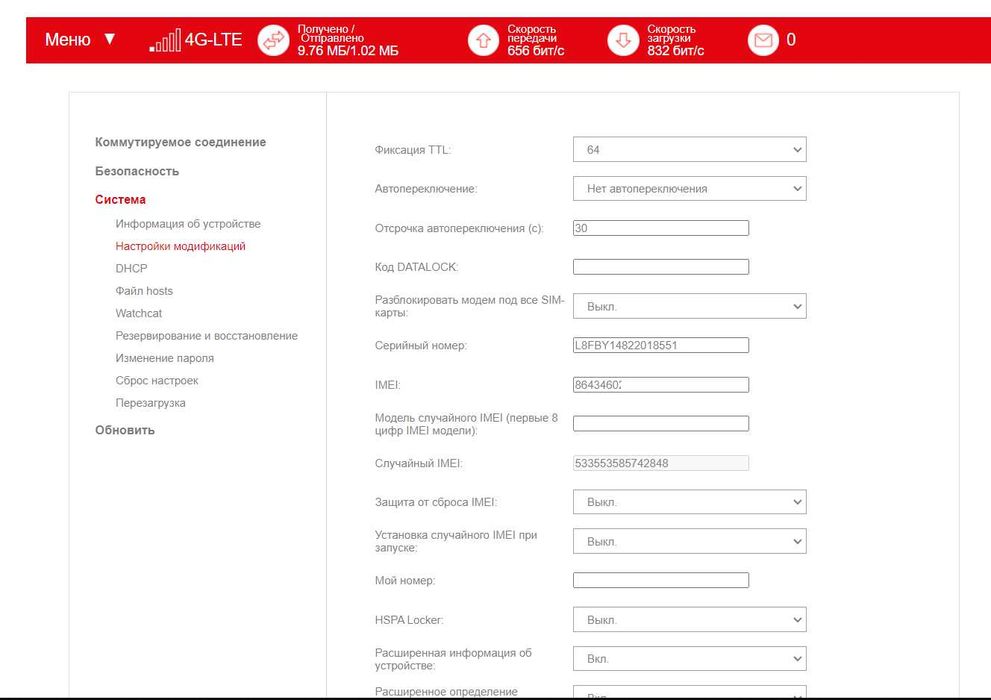Open the Меню dropdown in the red header
The width and height of the screenshot is (991, 700).
coord(80,40)
